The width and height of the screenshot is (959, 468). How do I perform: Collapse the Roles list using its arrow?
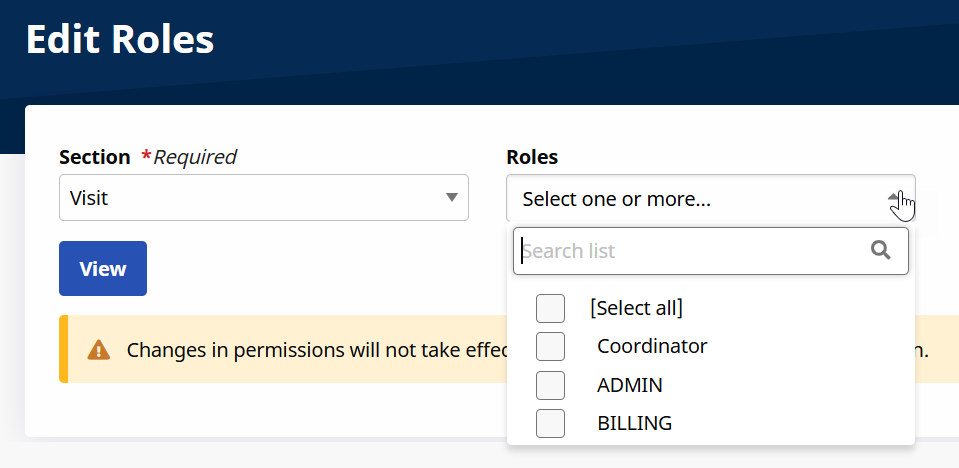click(x=895, y=198)
